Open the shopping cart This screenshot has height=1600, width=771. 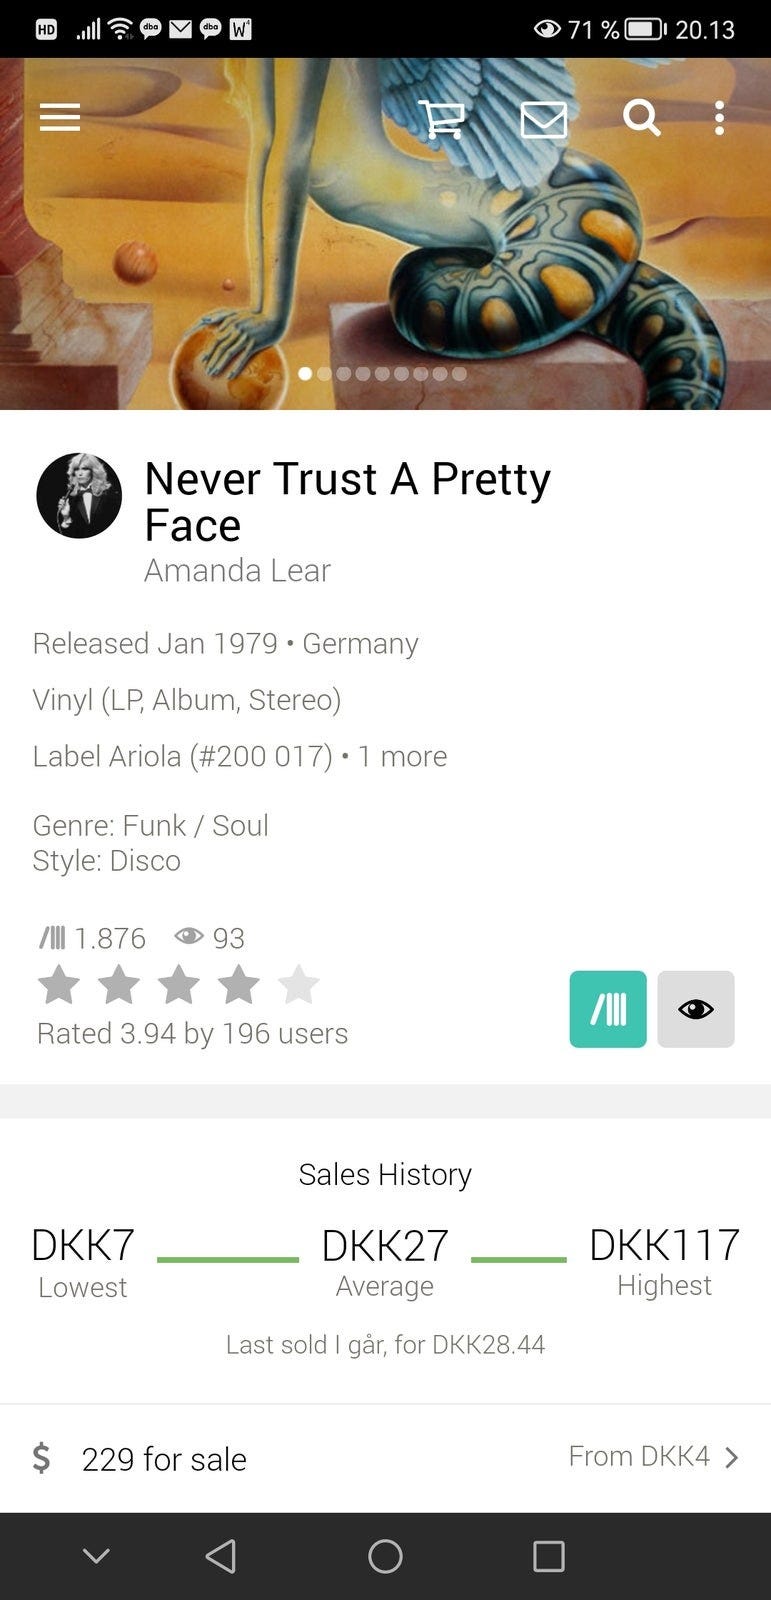pyautogui.click(x=441, y=119)
